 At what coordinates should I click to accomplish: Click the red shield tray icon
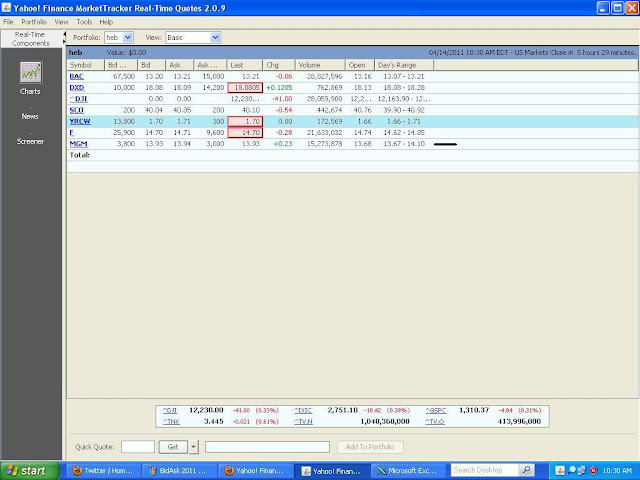[x=593, y=471]
